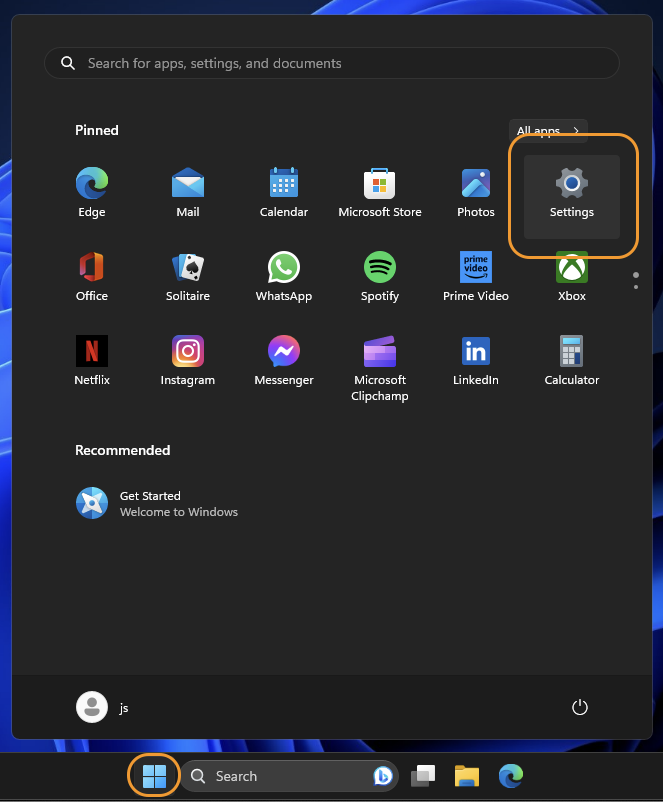This screenshot has width=663, height=802.
Task: Open the js user account menu
Action: click(102, 707)
